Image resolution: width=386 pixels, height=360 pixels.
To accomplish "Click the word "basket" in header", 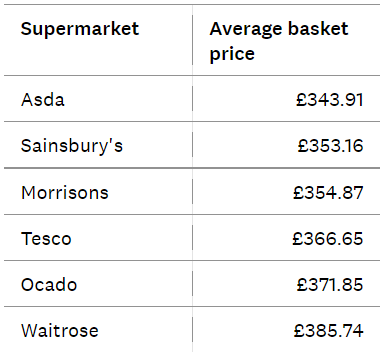I will point(318,29).
